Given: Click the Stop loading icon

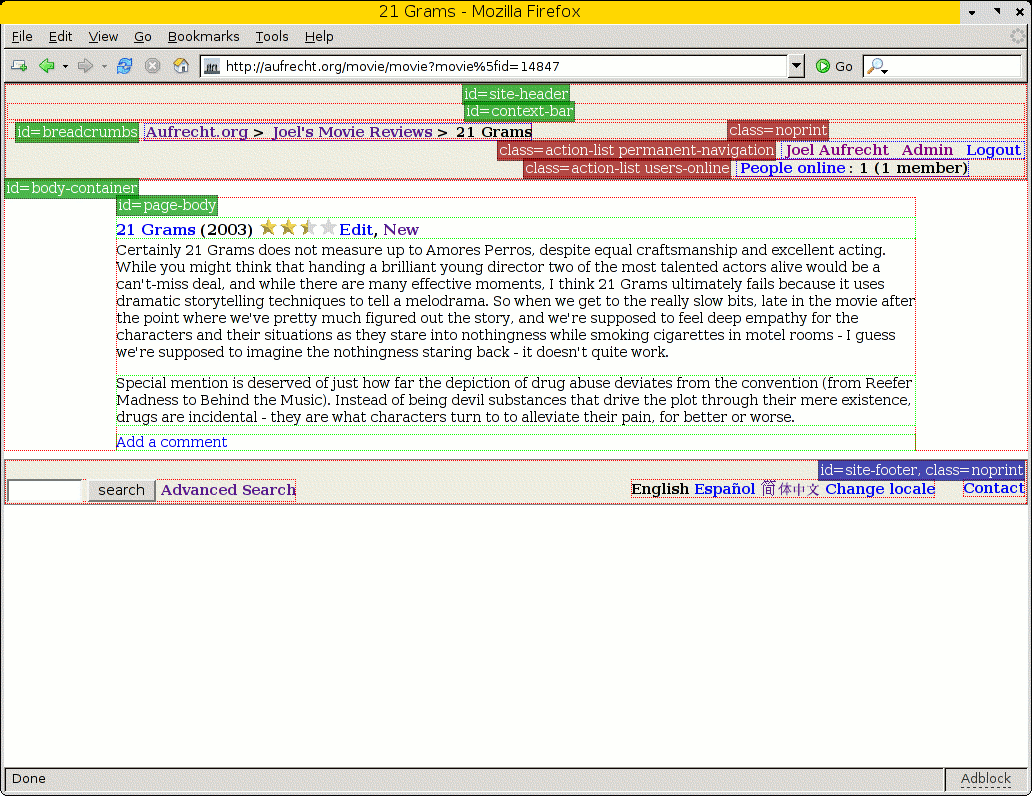Looking at the screenshot, I should [152, 66].
